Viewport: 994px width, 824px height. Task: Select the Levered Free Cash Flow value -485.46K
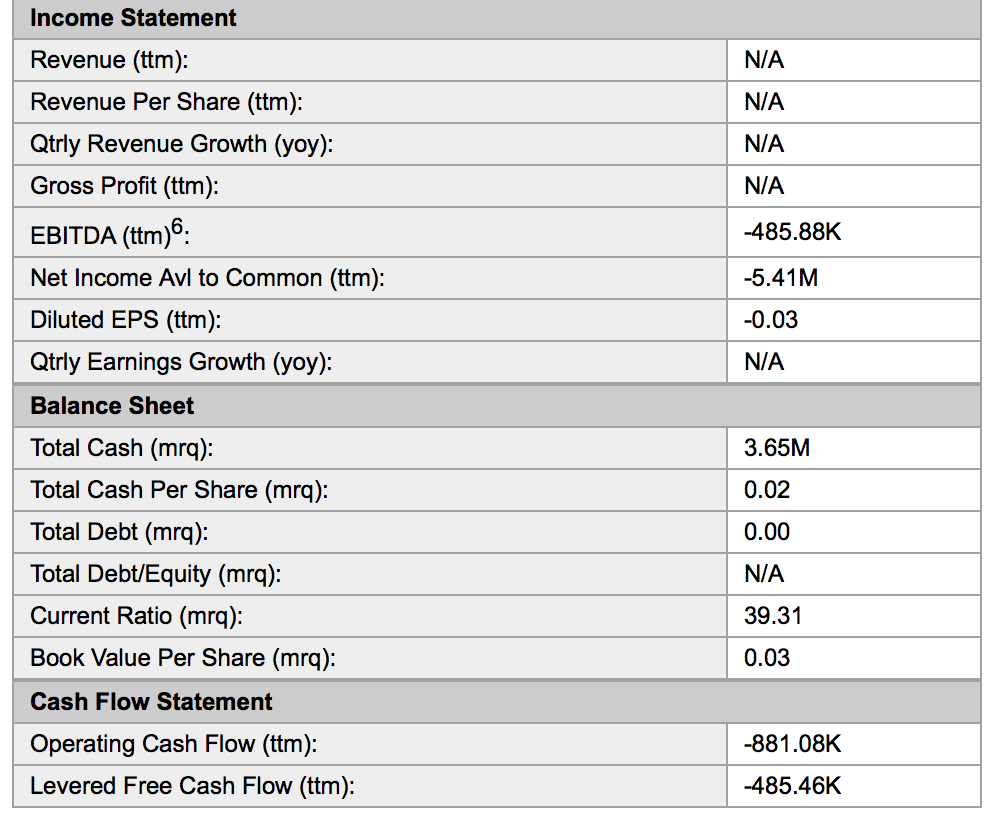[792, 786]
